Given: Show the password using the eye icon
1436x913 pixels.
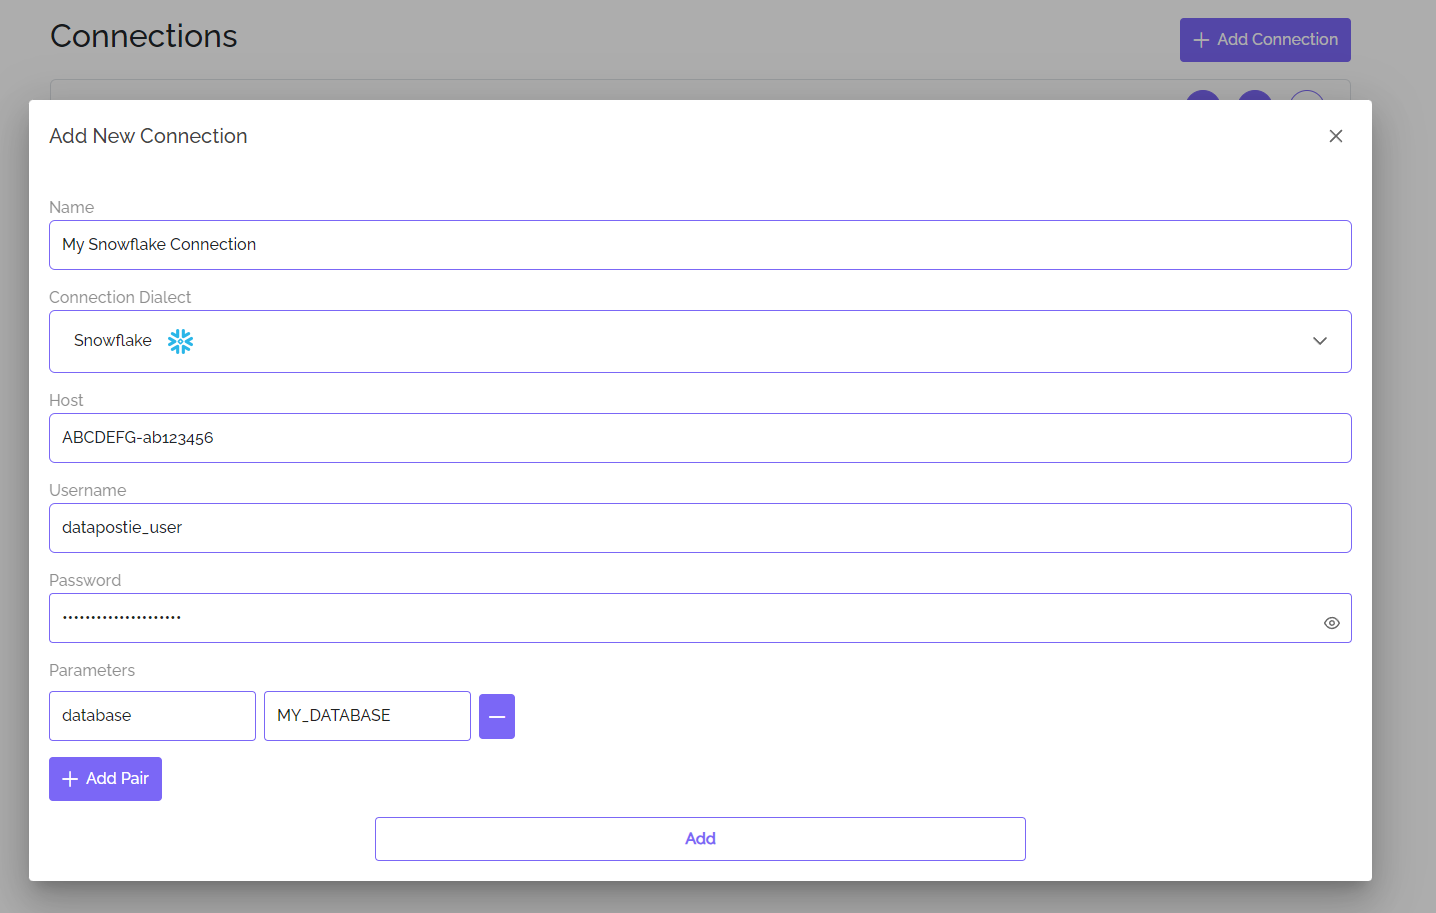Looking at the screenshot, I should click(x=1331, y=623).
